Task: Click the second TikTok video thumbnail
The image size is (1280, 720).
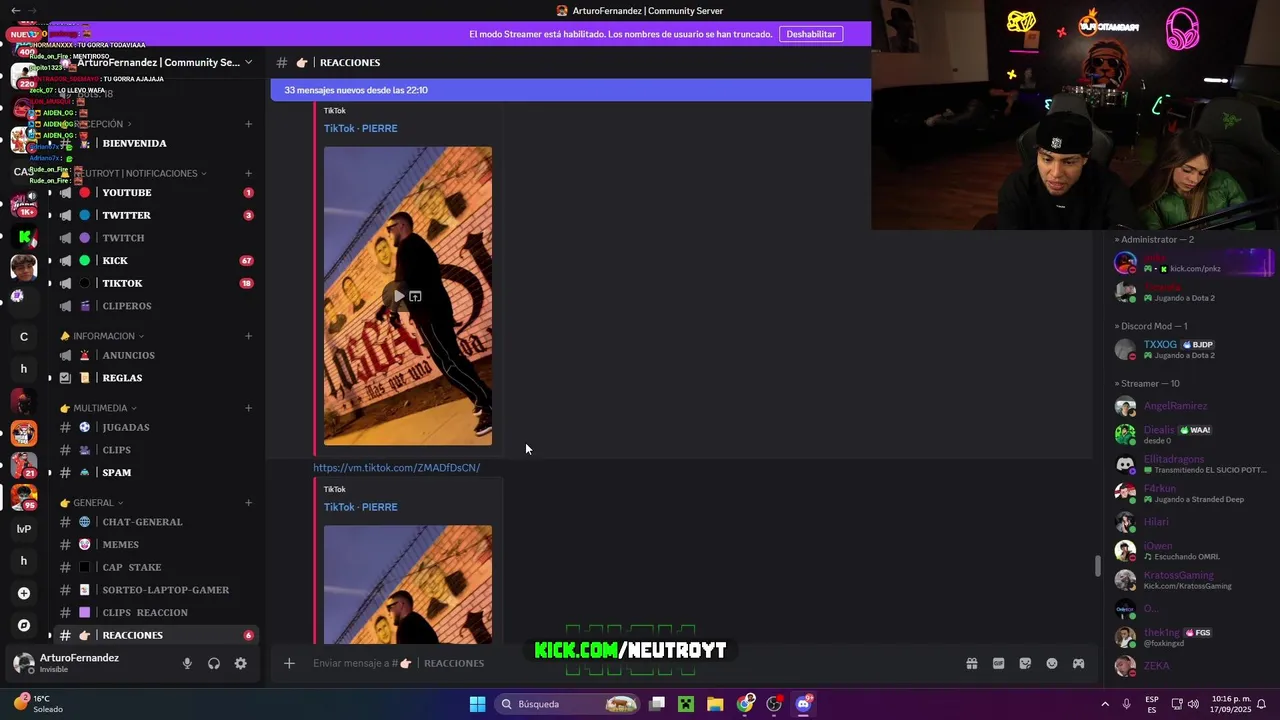Action: pos(408,584)
